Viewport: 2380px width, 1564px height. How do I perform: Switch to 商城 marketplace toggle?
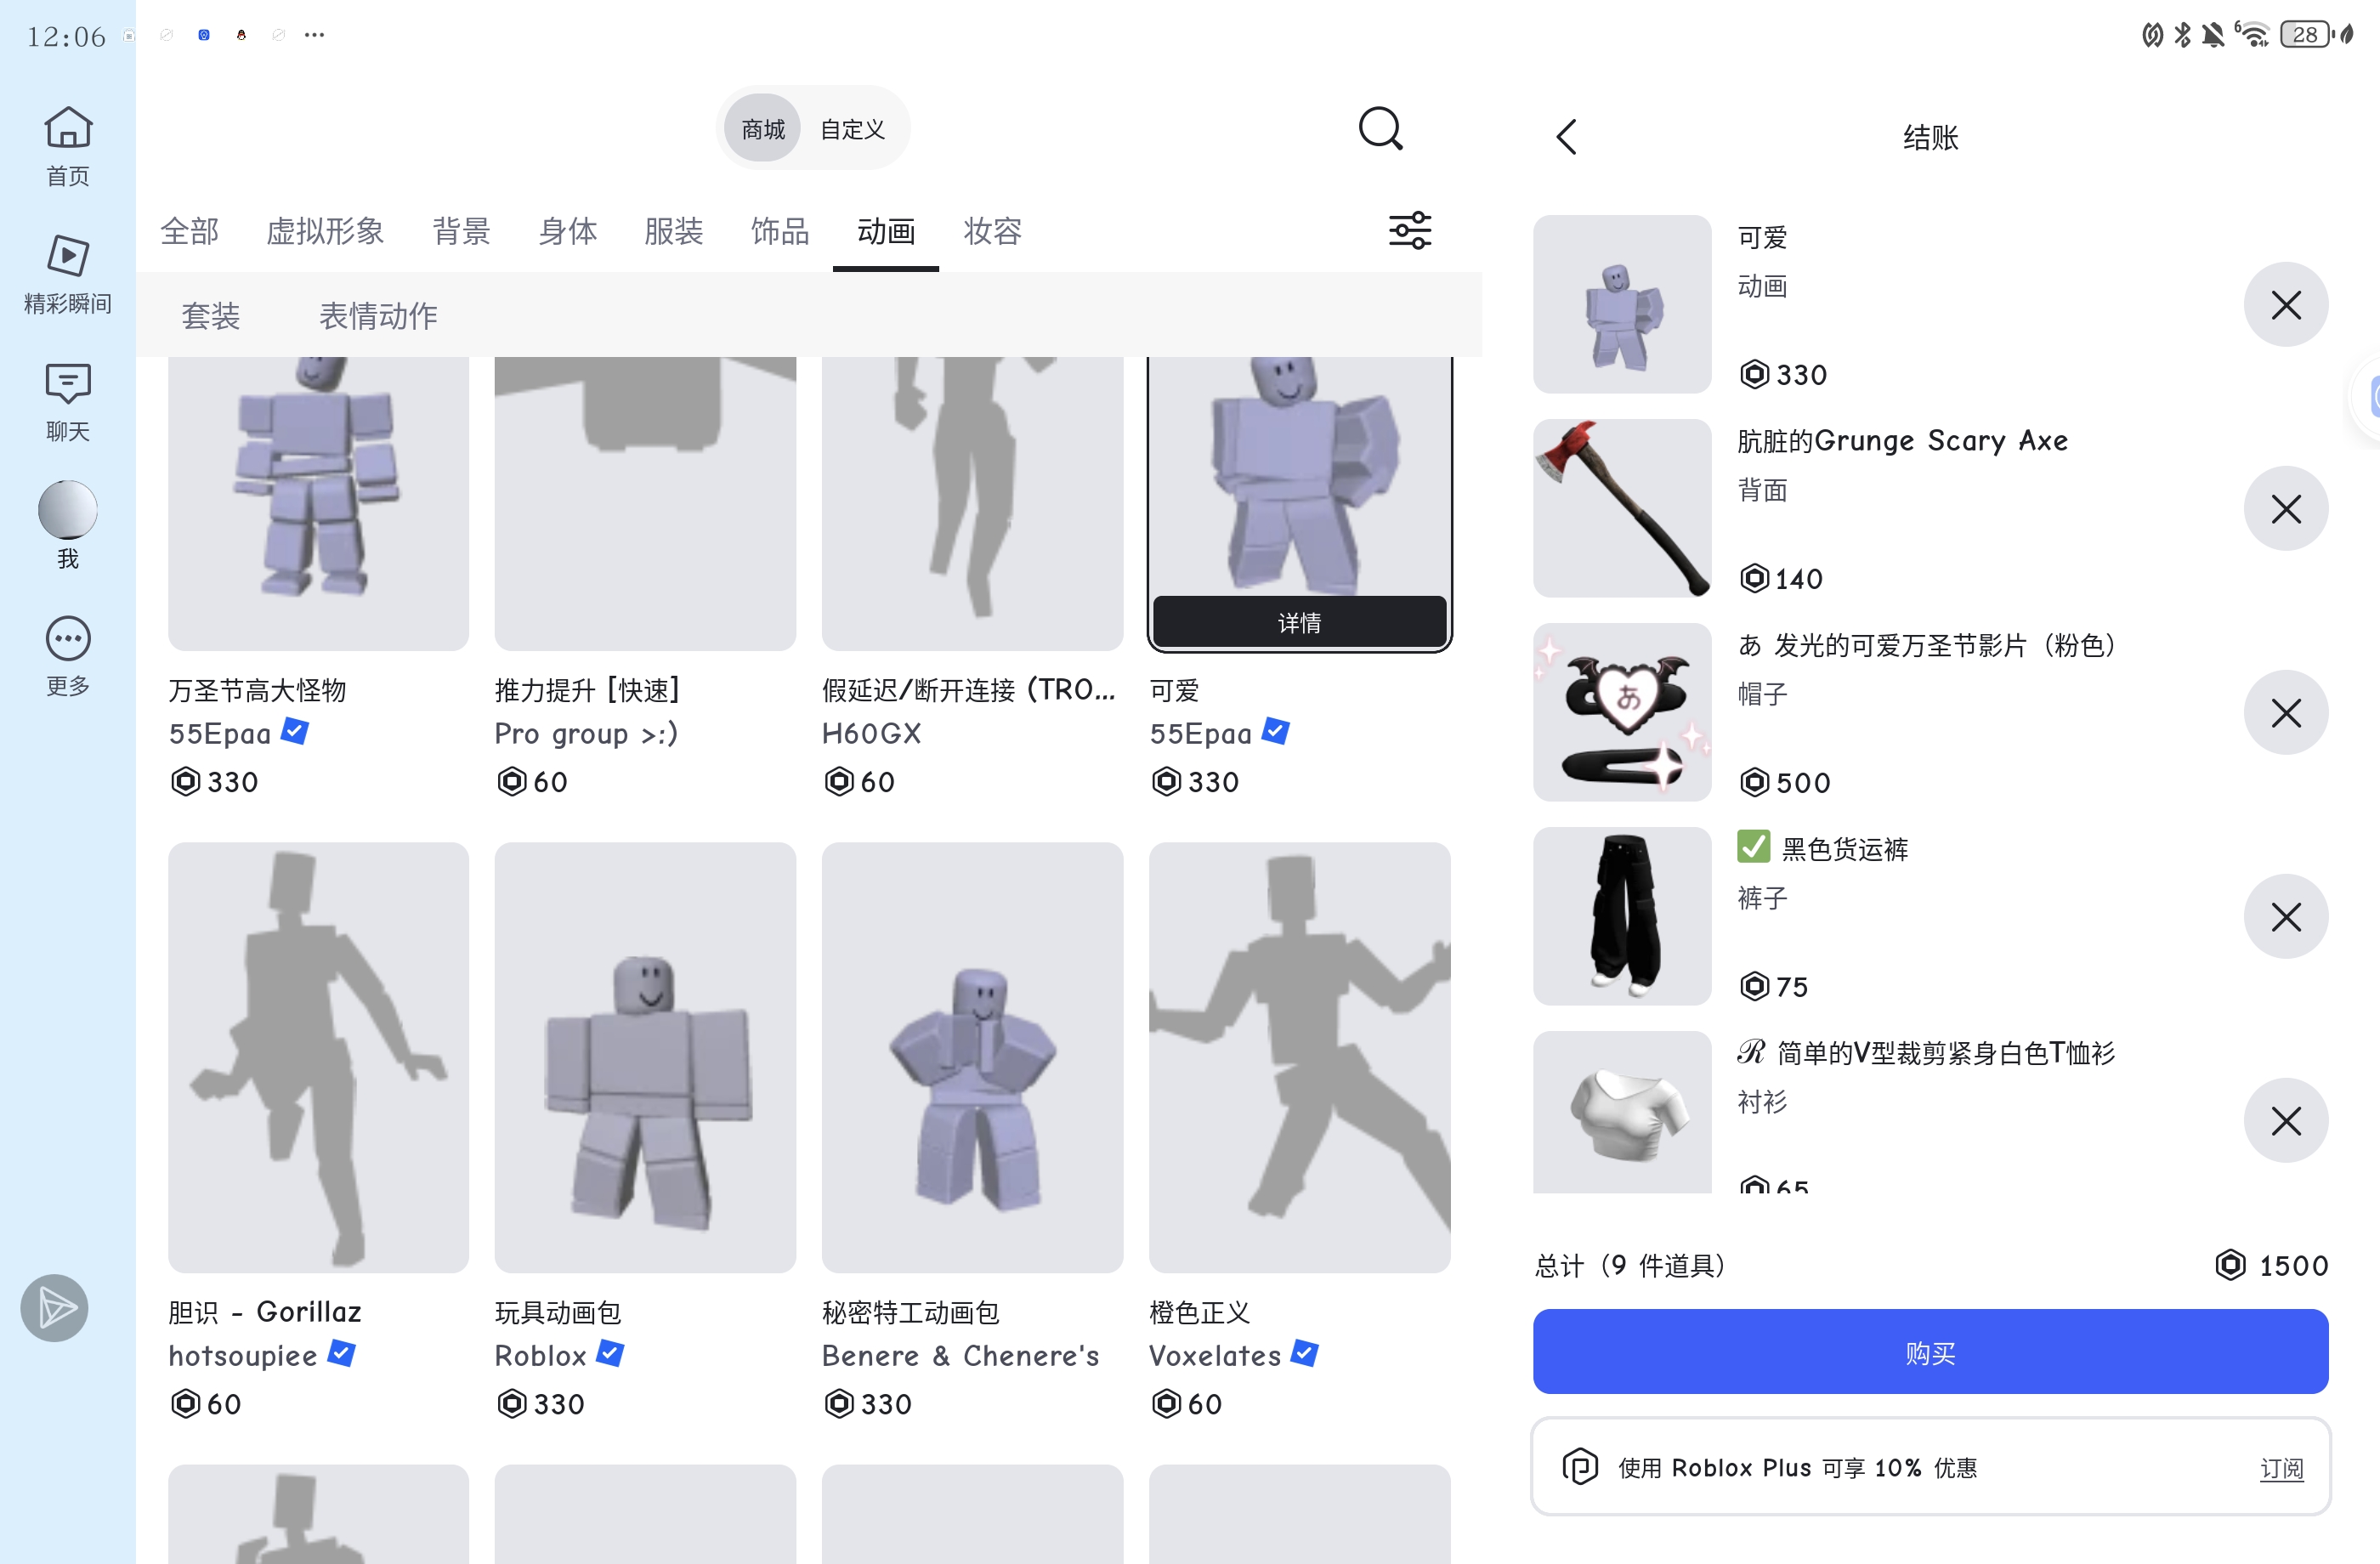763,129
